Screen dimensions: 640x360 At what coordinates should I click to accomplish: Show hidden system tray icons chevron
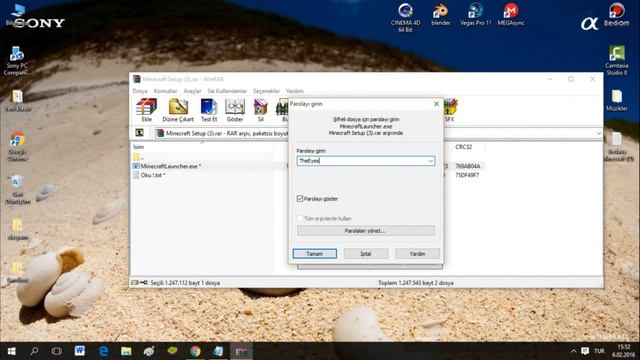573,351
